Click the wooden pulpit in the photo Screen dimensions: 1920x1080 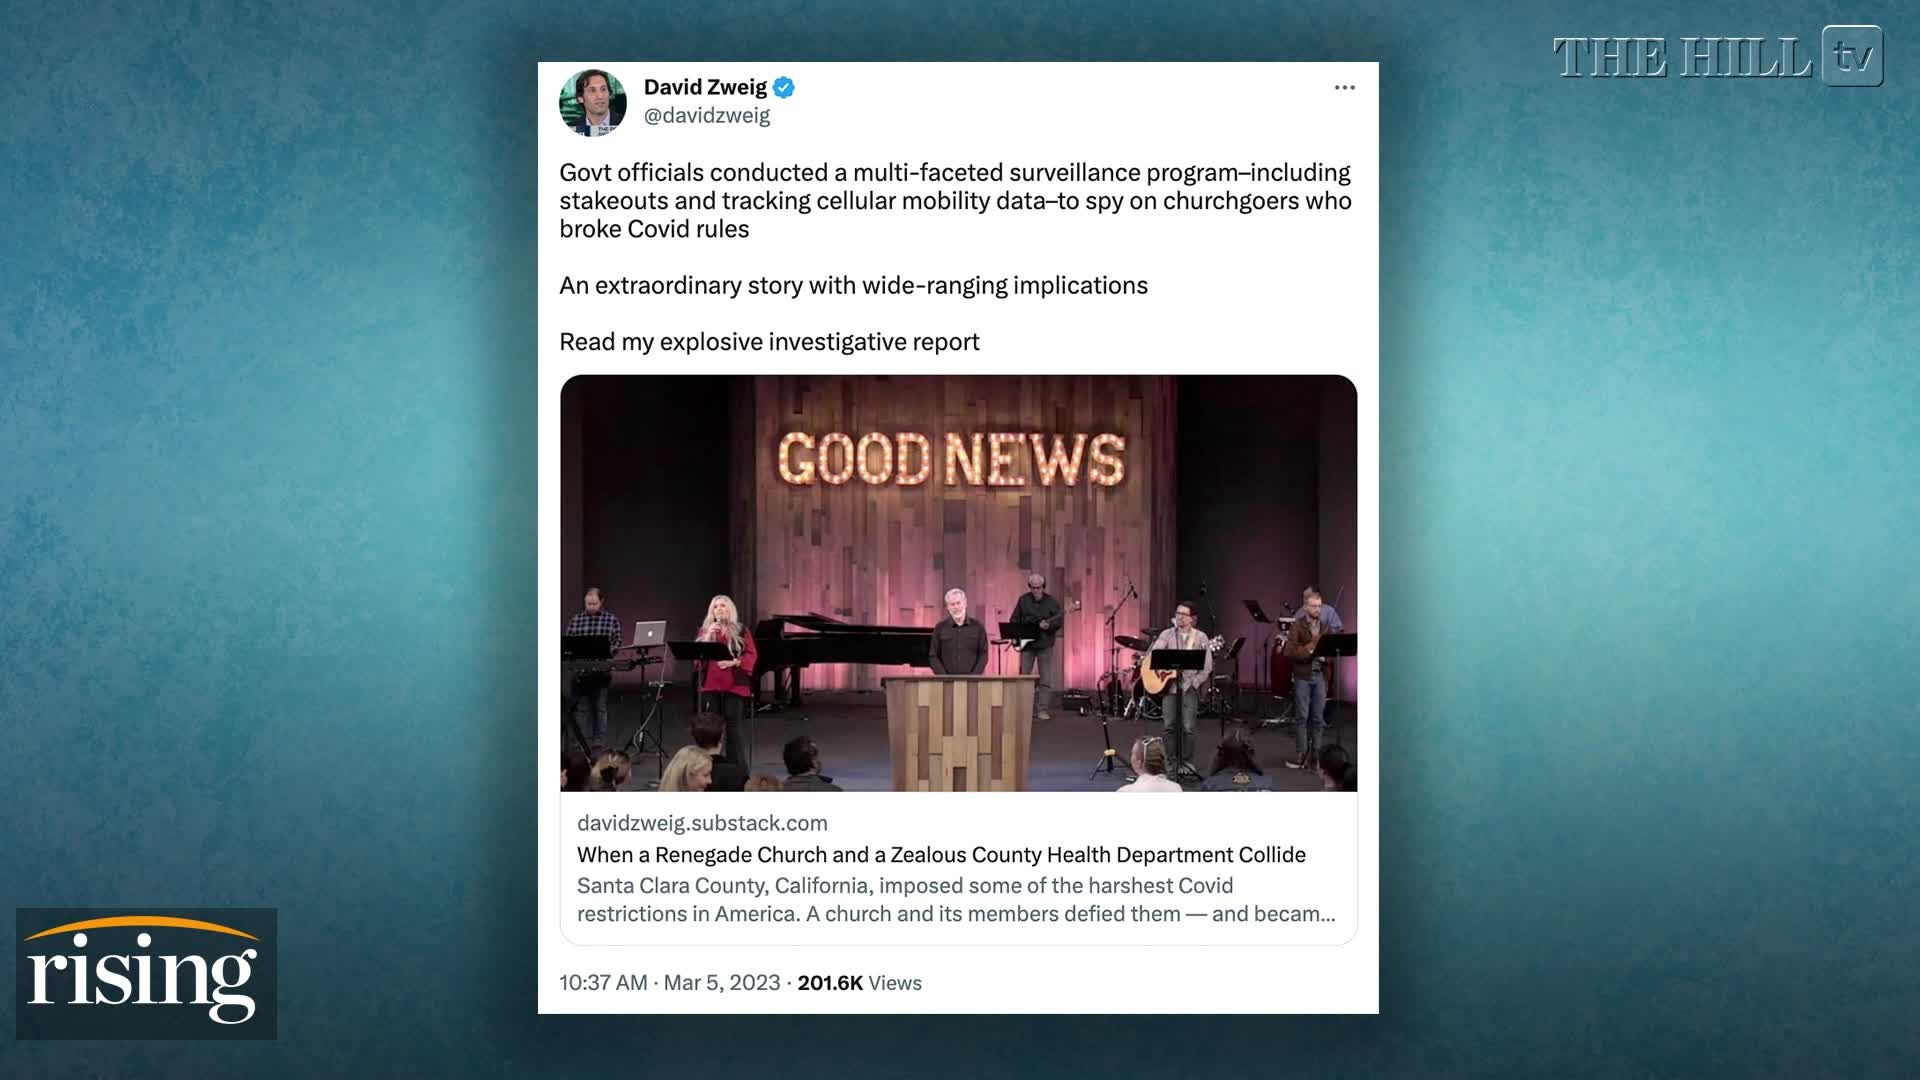pos(960,733)
